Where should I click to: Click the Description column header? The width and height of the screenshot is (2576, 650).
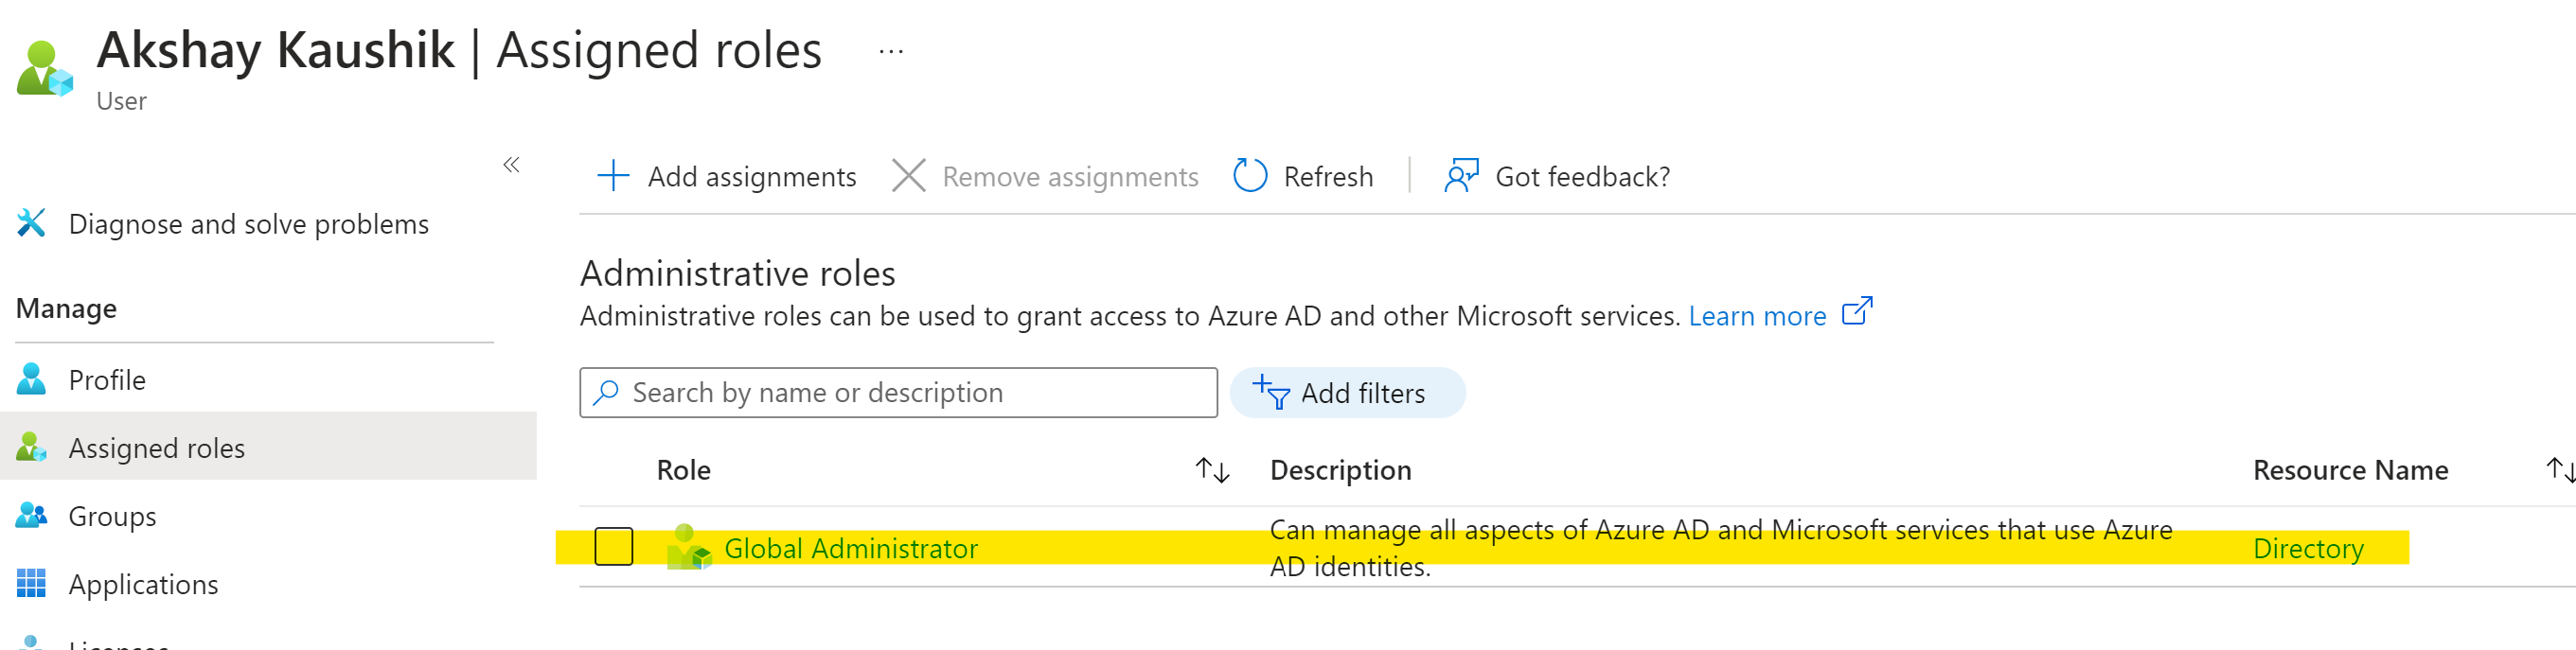1340,471
